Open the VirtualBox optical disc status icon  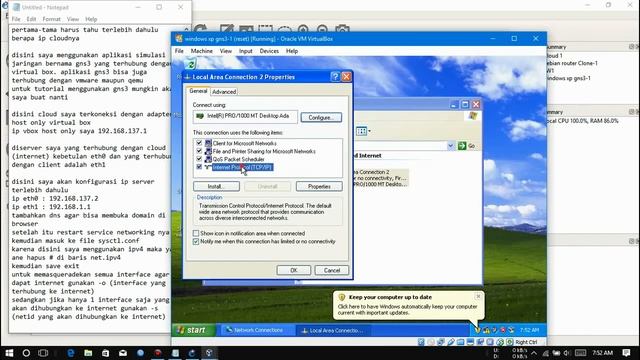431,342
